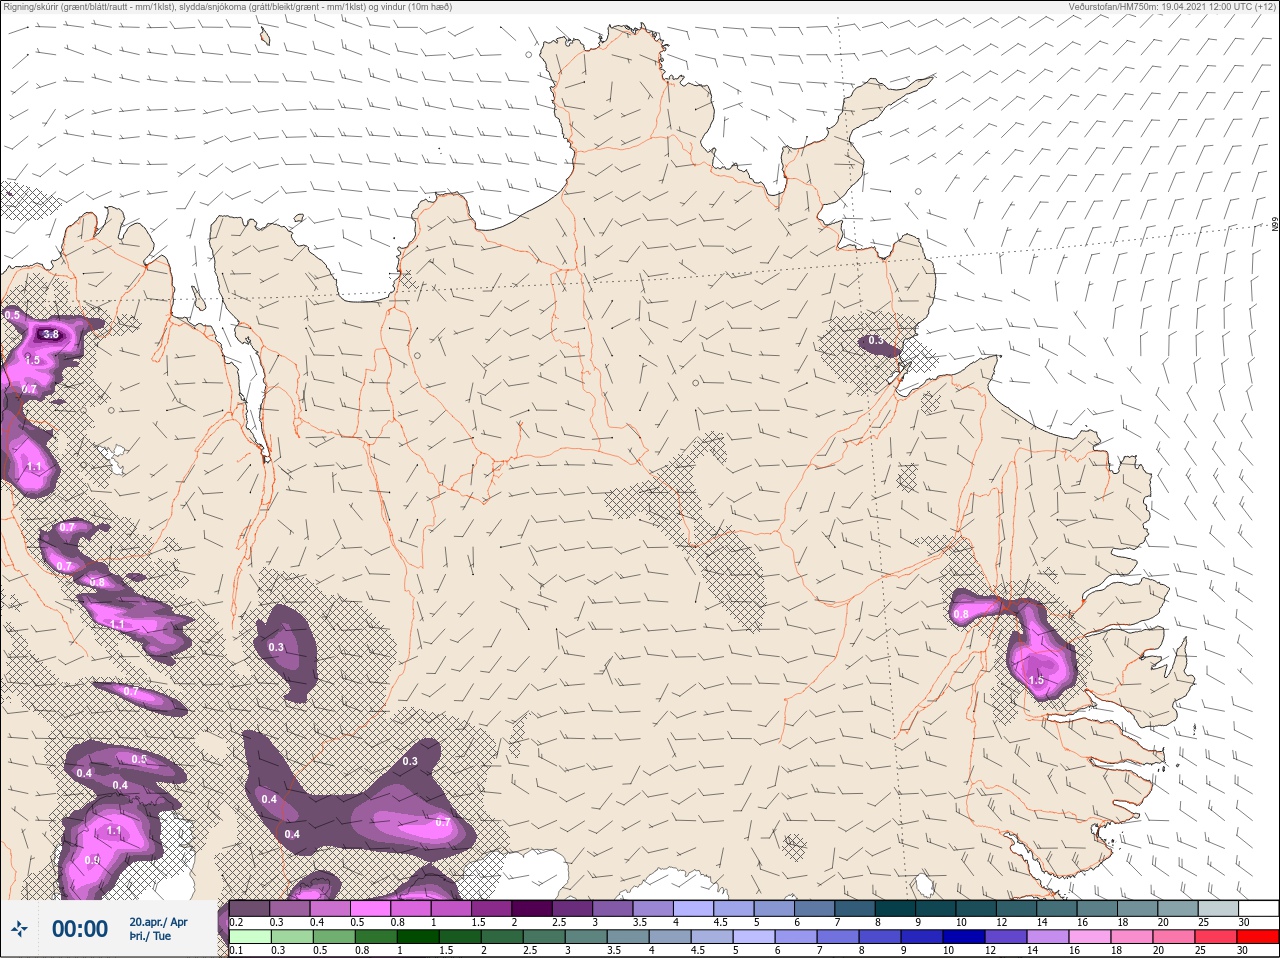Screen dimensions: 1280x958
Task: Click the 00:00 forecast time display
Action: (80, 929)
